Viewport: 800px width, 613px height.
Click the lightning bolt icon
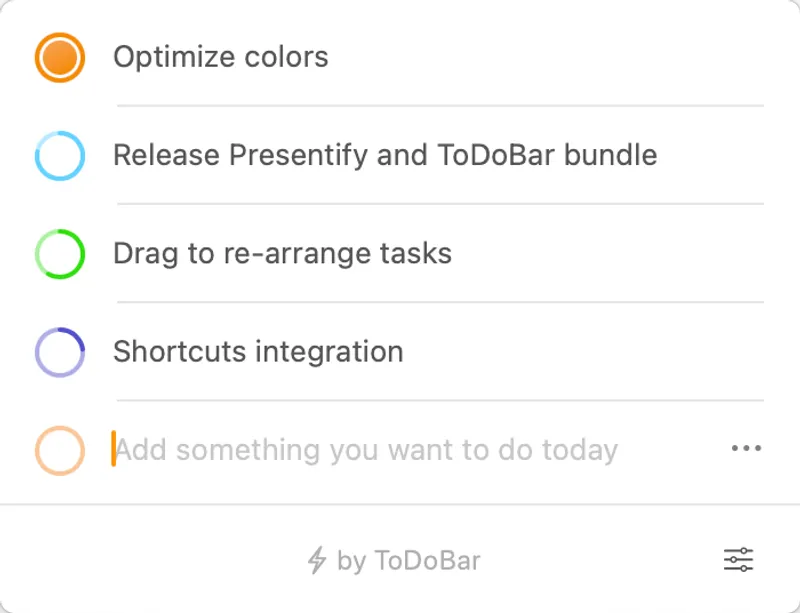318,560
